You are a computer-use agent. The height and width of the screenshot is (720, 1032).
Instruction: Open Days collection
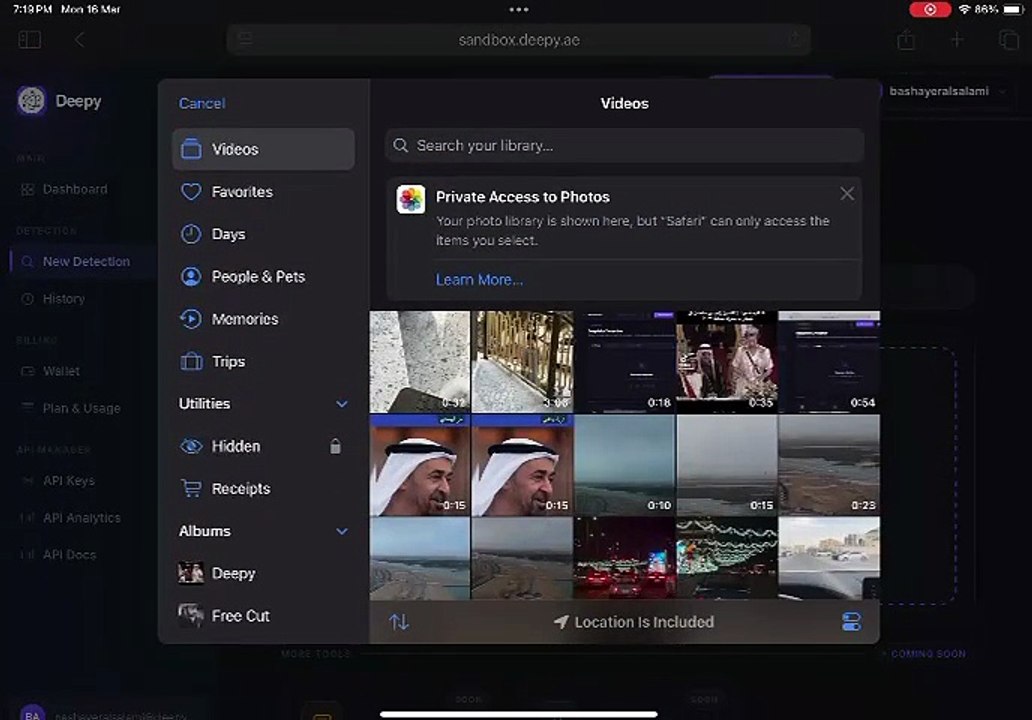tap(263, 234)
